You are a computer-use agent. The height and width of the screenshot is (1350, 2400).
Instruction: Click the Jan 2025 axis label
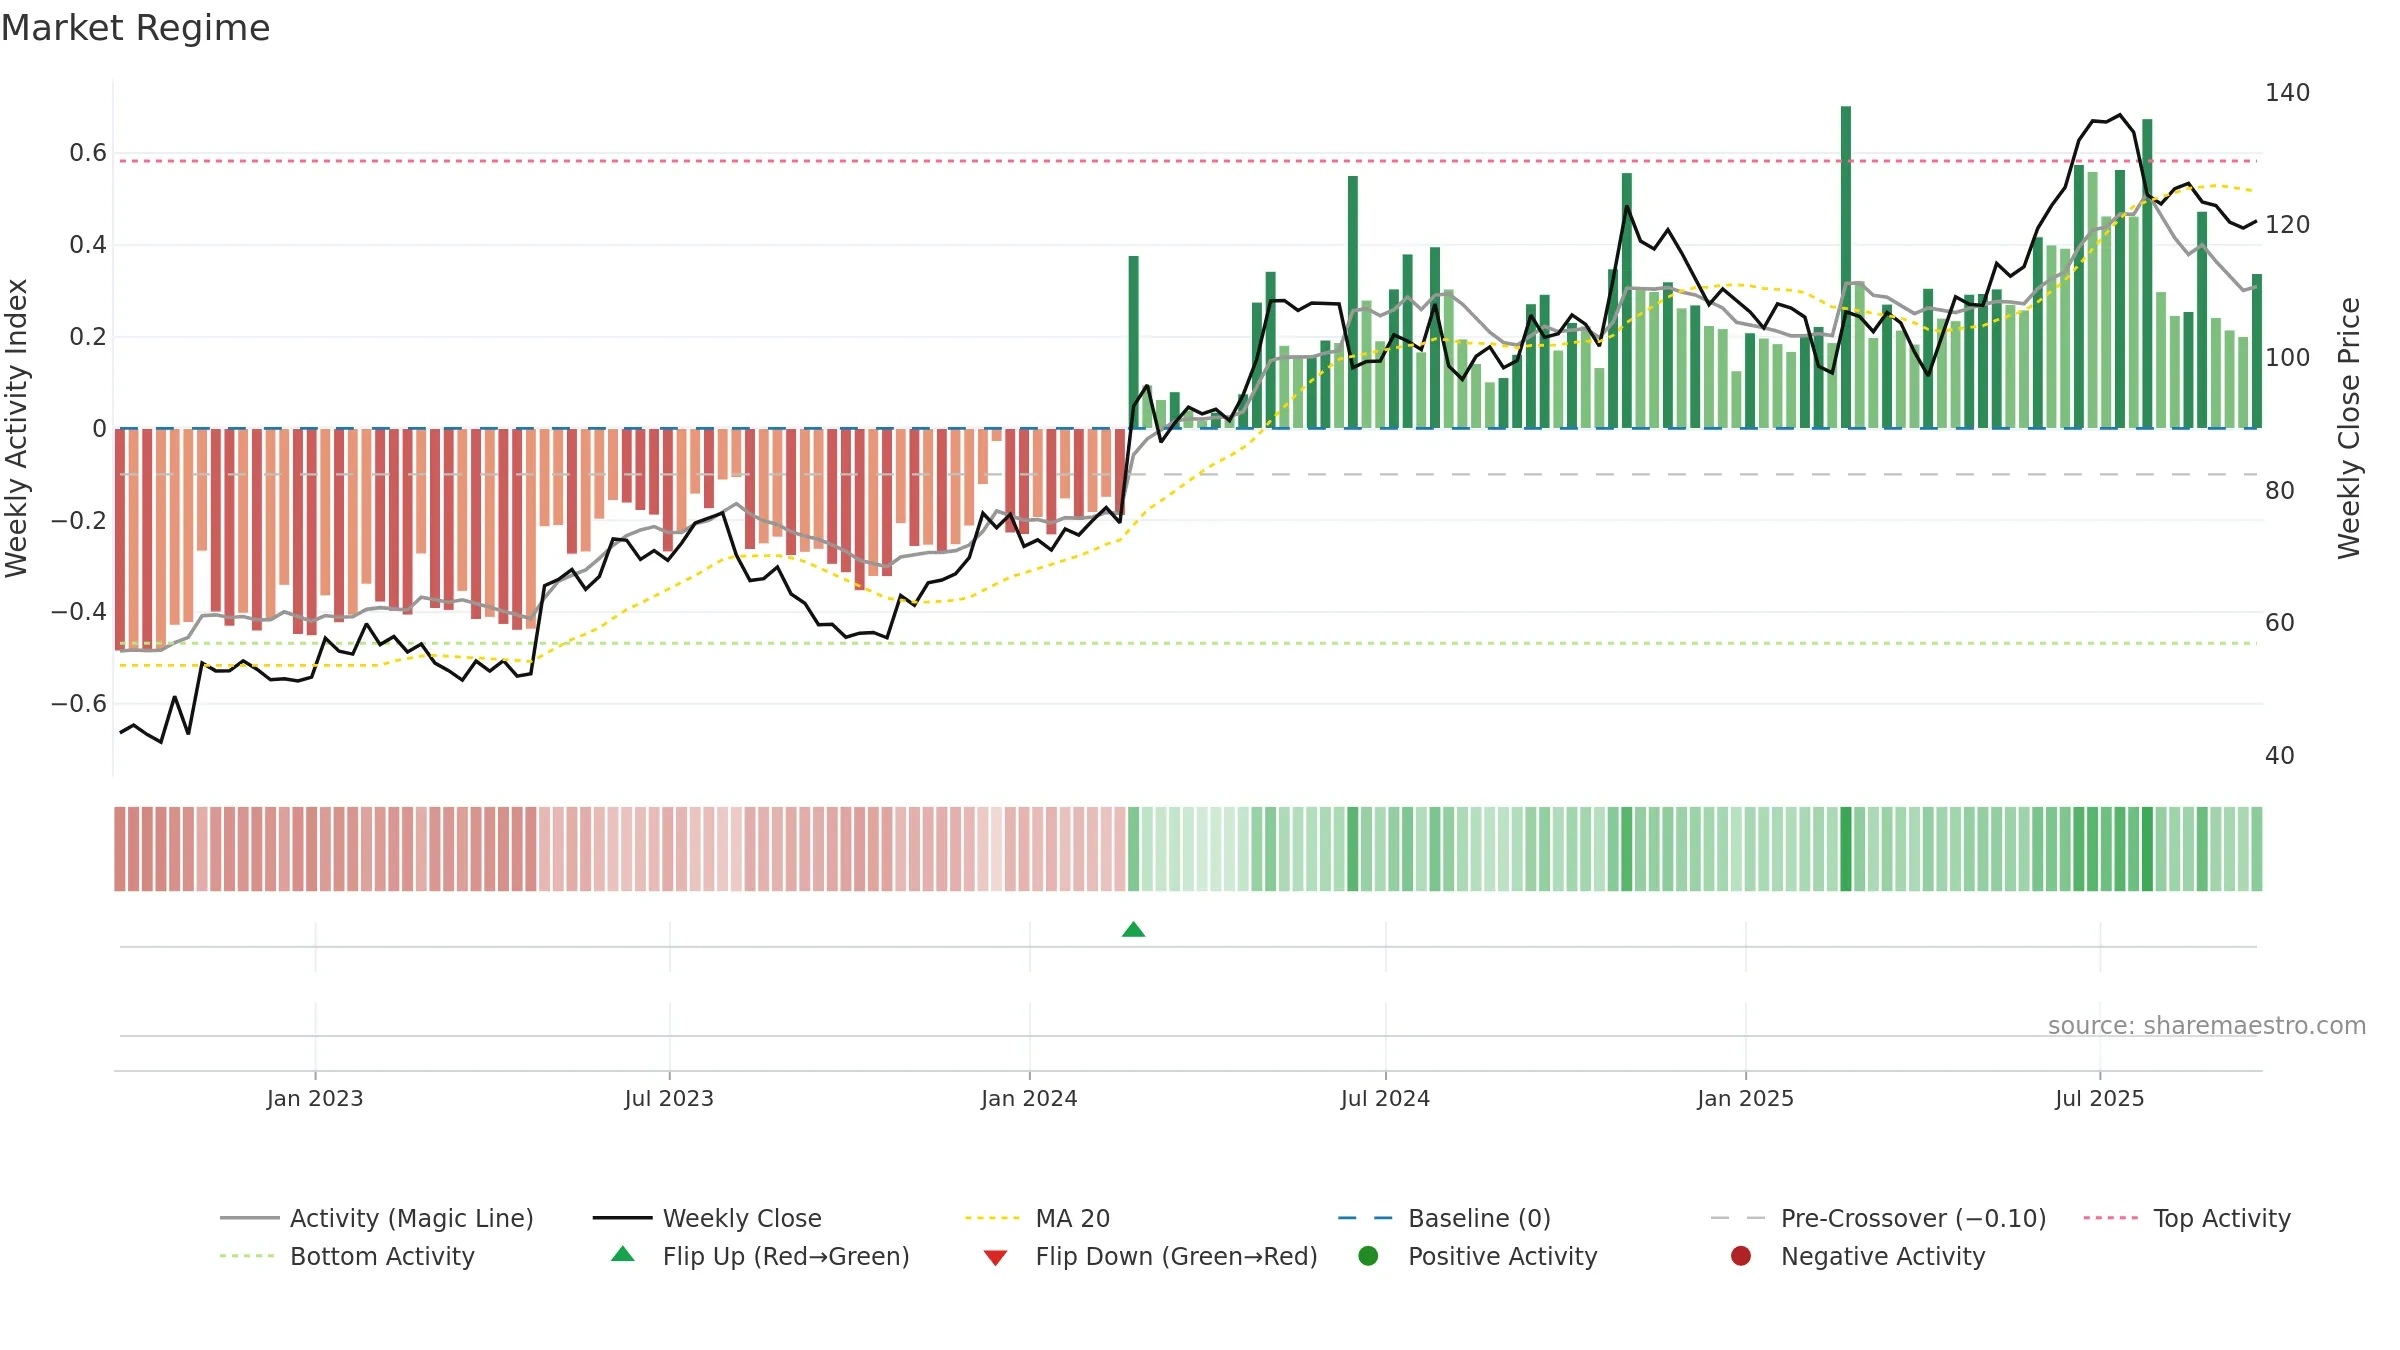pos(1745,1098)
